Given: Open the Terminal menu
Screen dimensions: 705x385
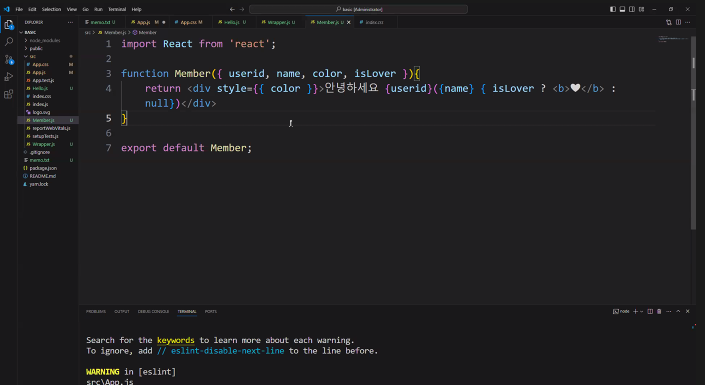Looking at the screenshot, I should pos(117,9).
